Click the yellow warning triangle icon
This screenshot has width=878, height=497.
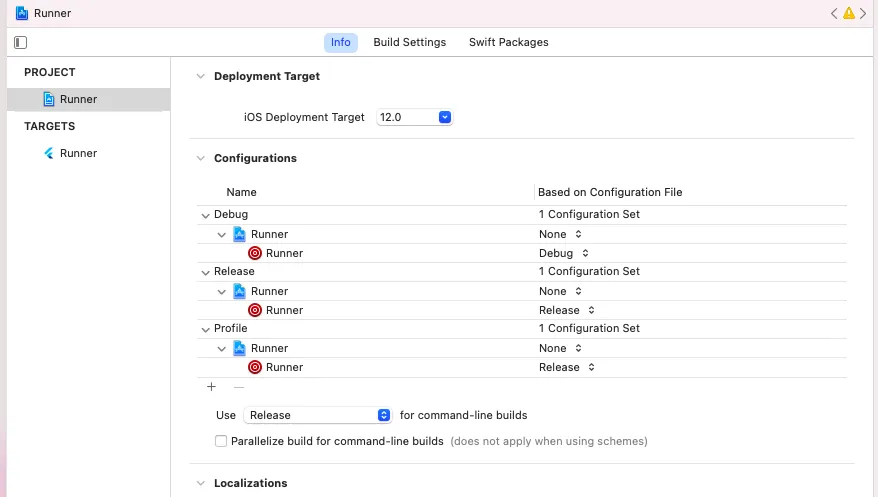tap(849, 13)
